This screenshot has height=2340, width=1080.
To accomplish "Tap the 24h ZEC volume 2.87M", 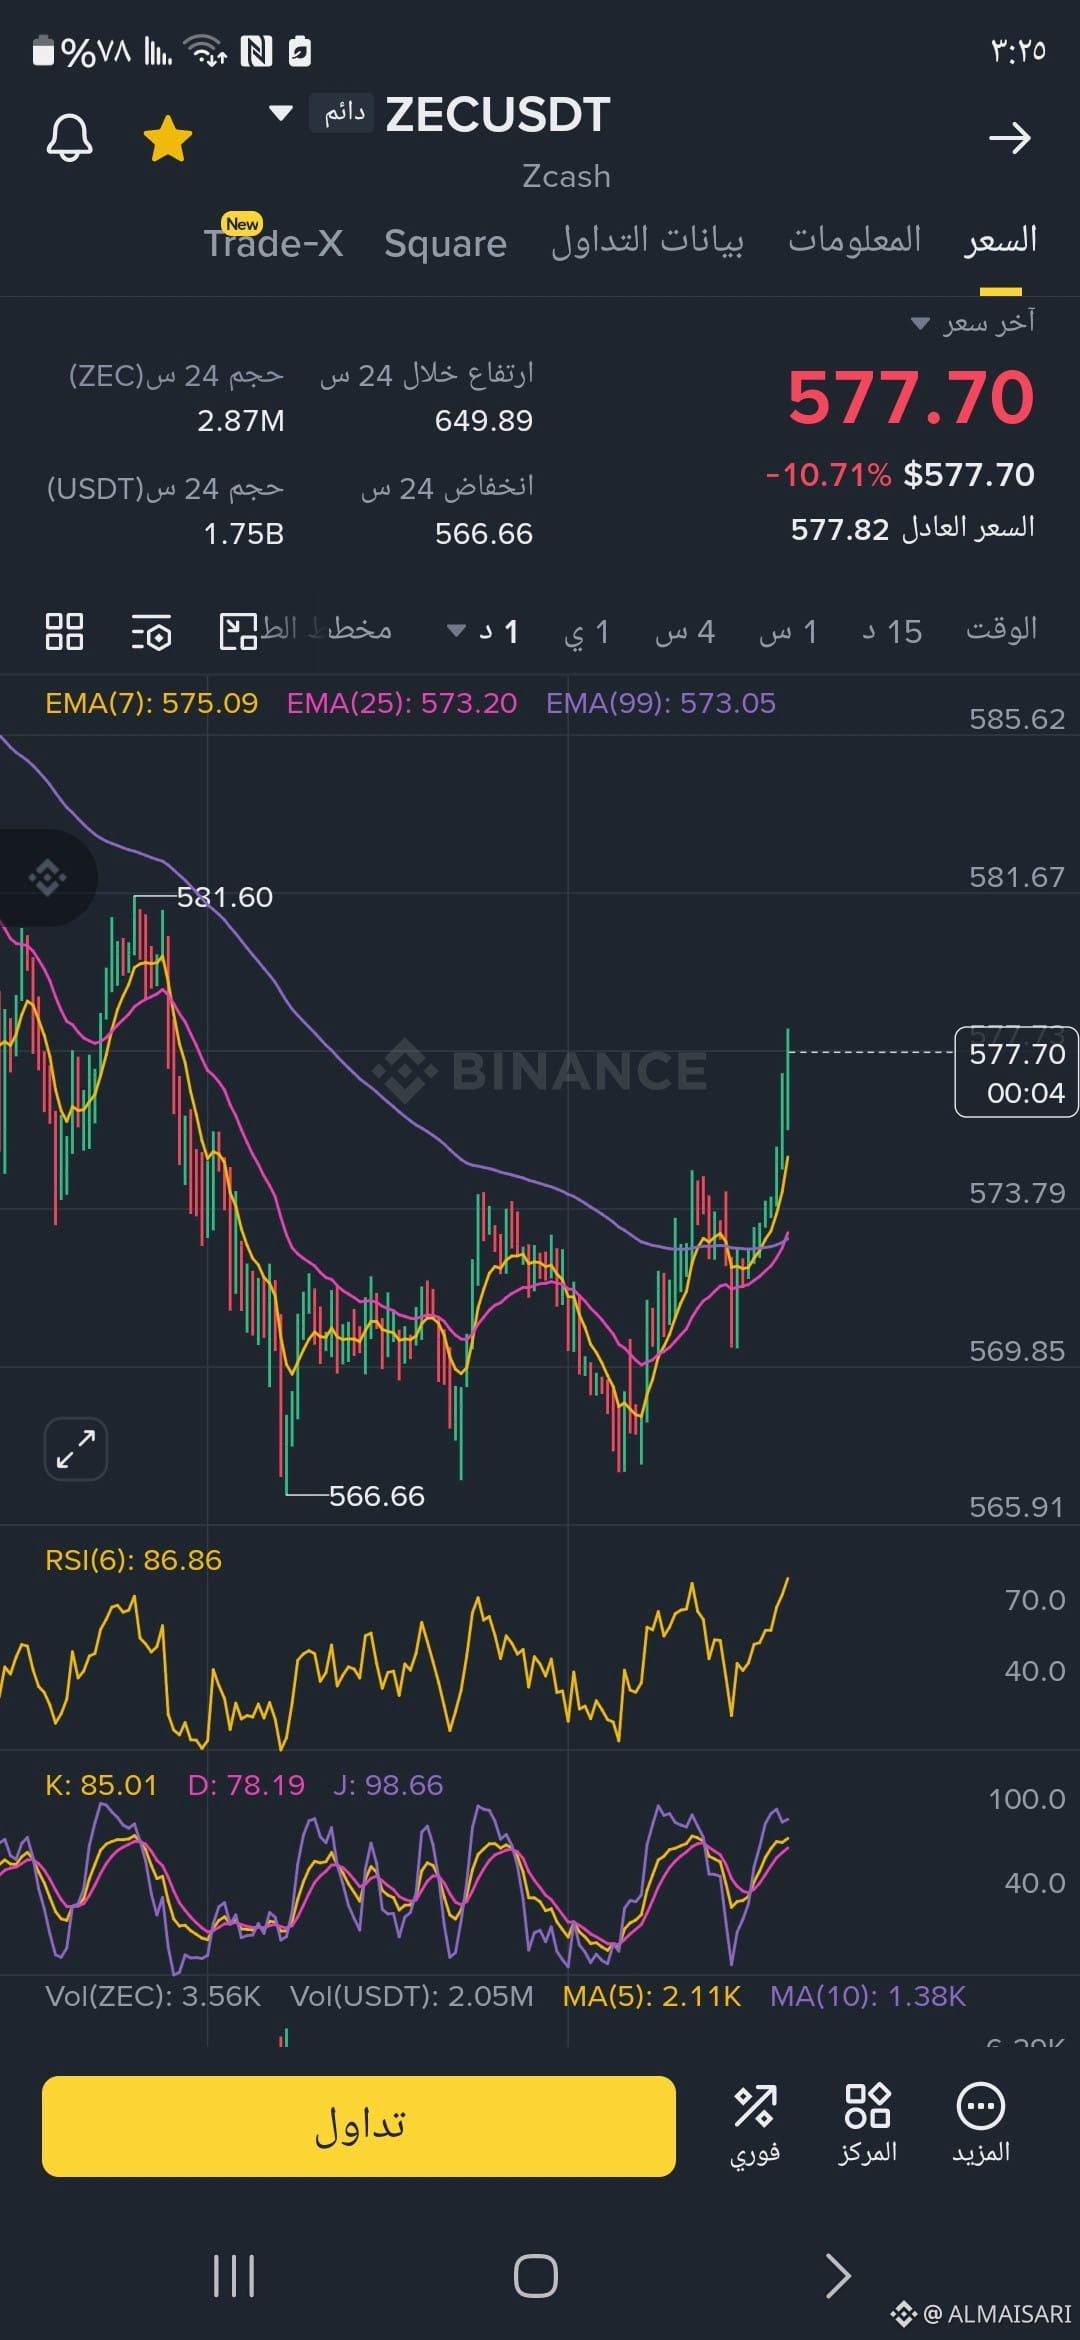I will (241, 420).
